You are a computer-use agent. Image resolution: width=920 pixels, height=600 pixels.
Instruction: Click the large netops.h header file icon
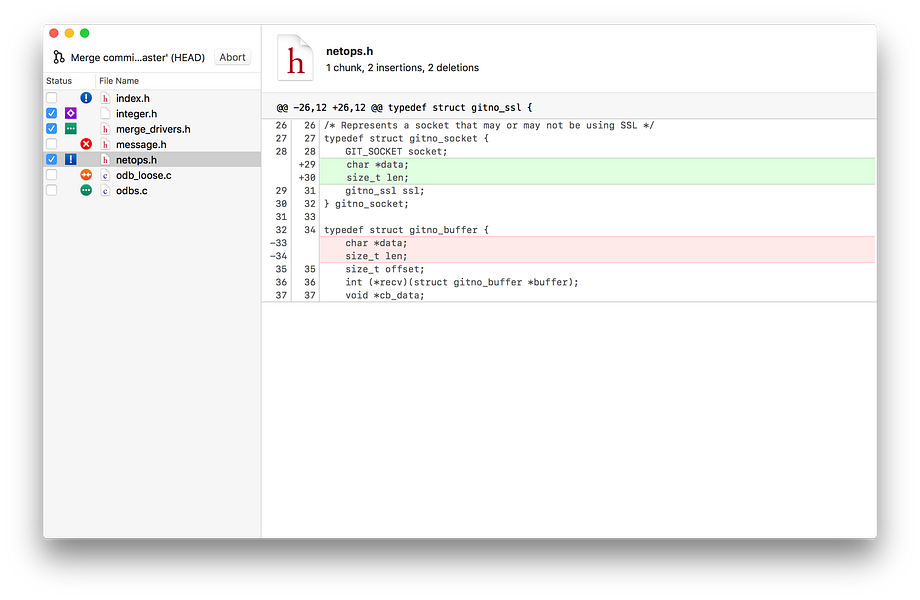pos(295,57)
